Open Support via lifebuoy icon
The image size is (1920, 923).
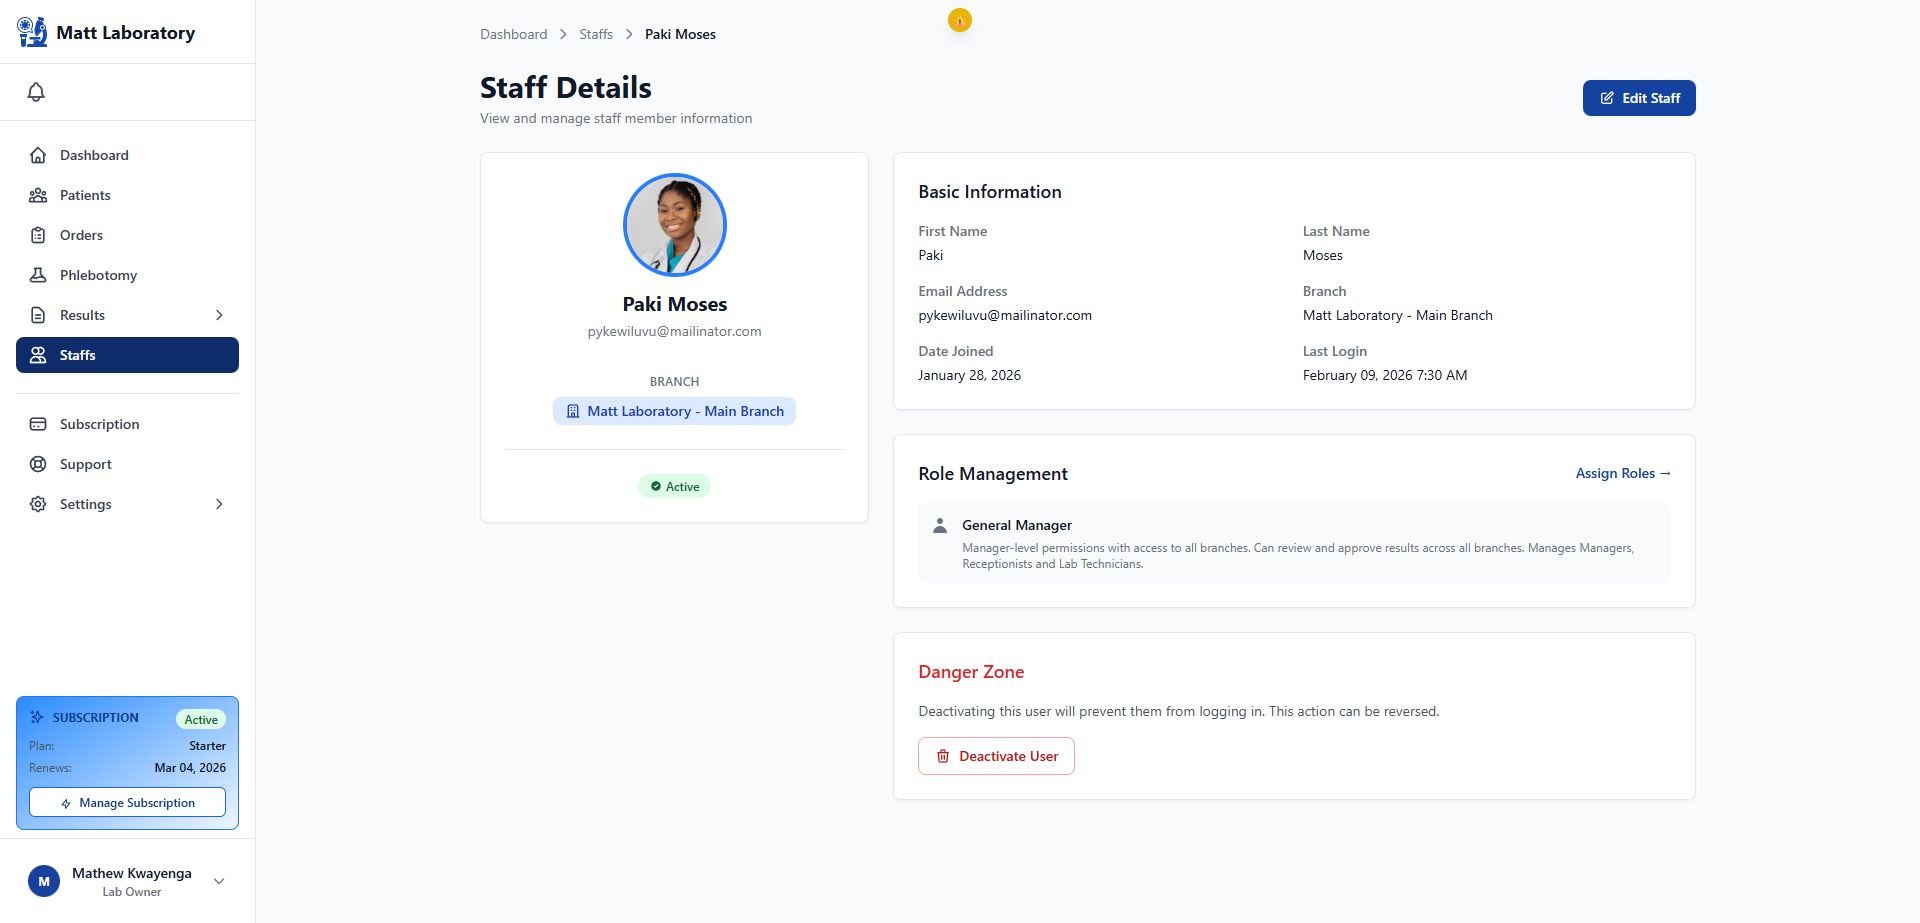(x=38, y=464)
